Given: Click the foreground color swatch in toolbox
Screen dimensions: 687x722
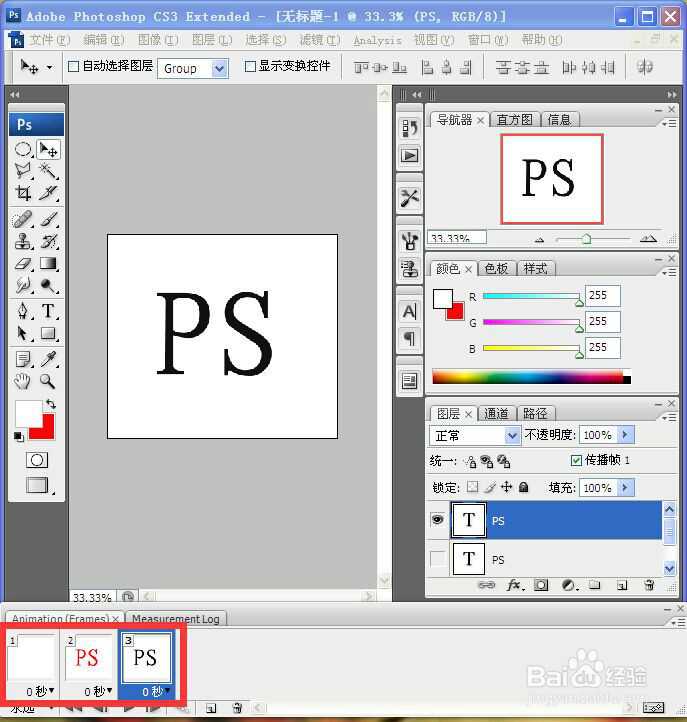Looking at the screenshot, I should point(27,412).
